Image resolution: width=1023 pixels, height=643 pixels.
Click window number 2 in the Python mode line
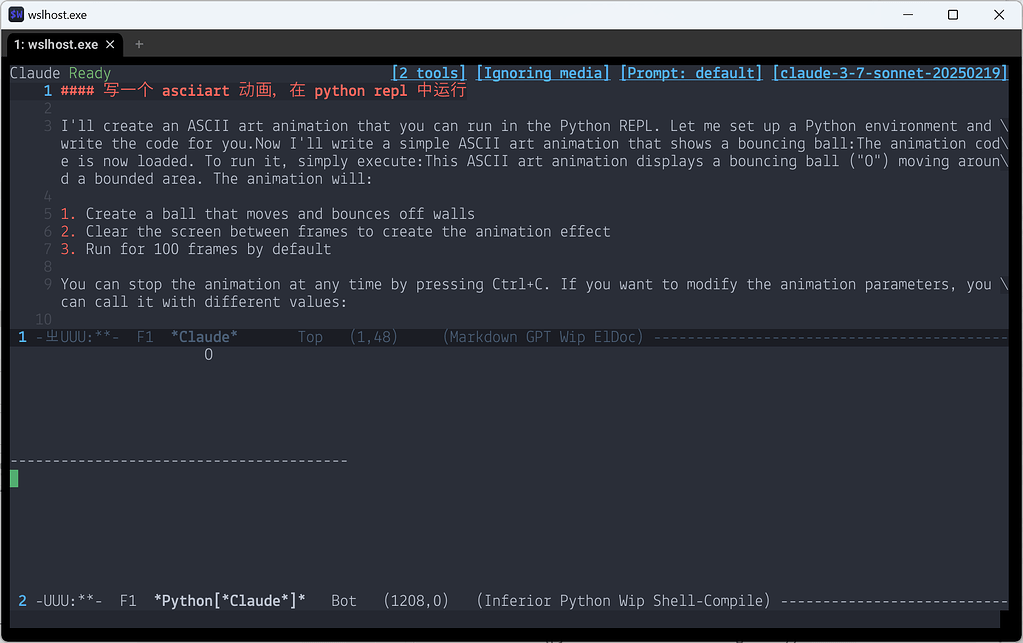[22, 601]
